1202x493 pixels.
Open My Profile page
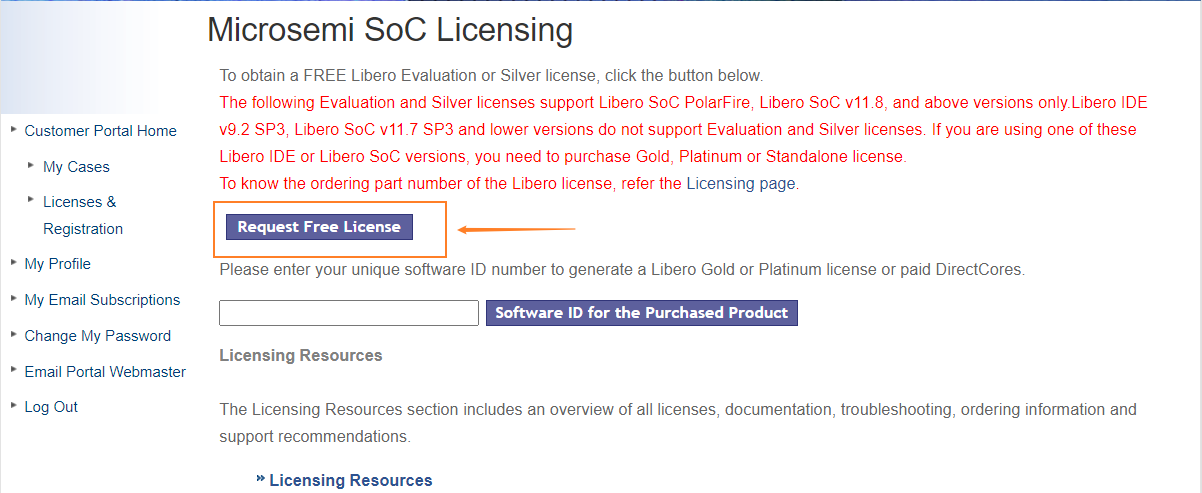(57, 264)
